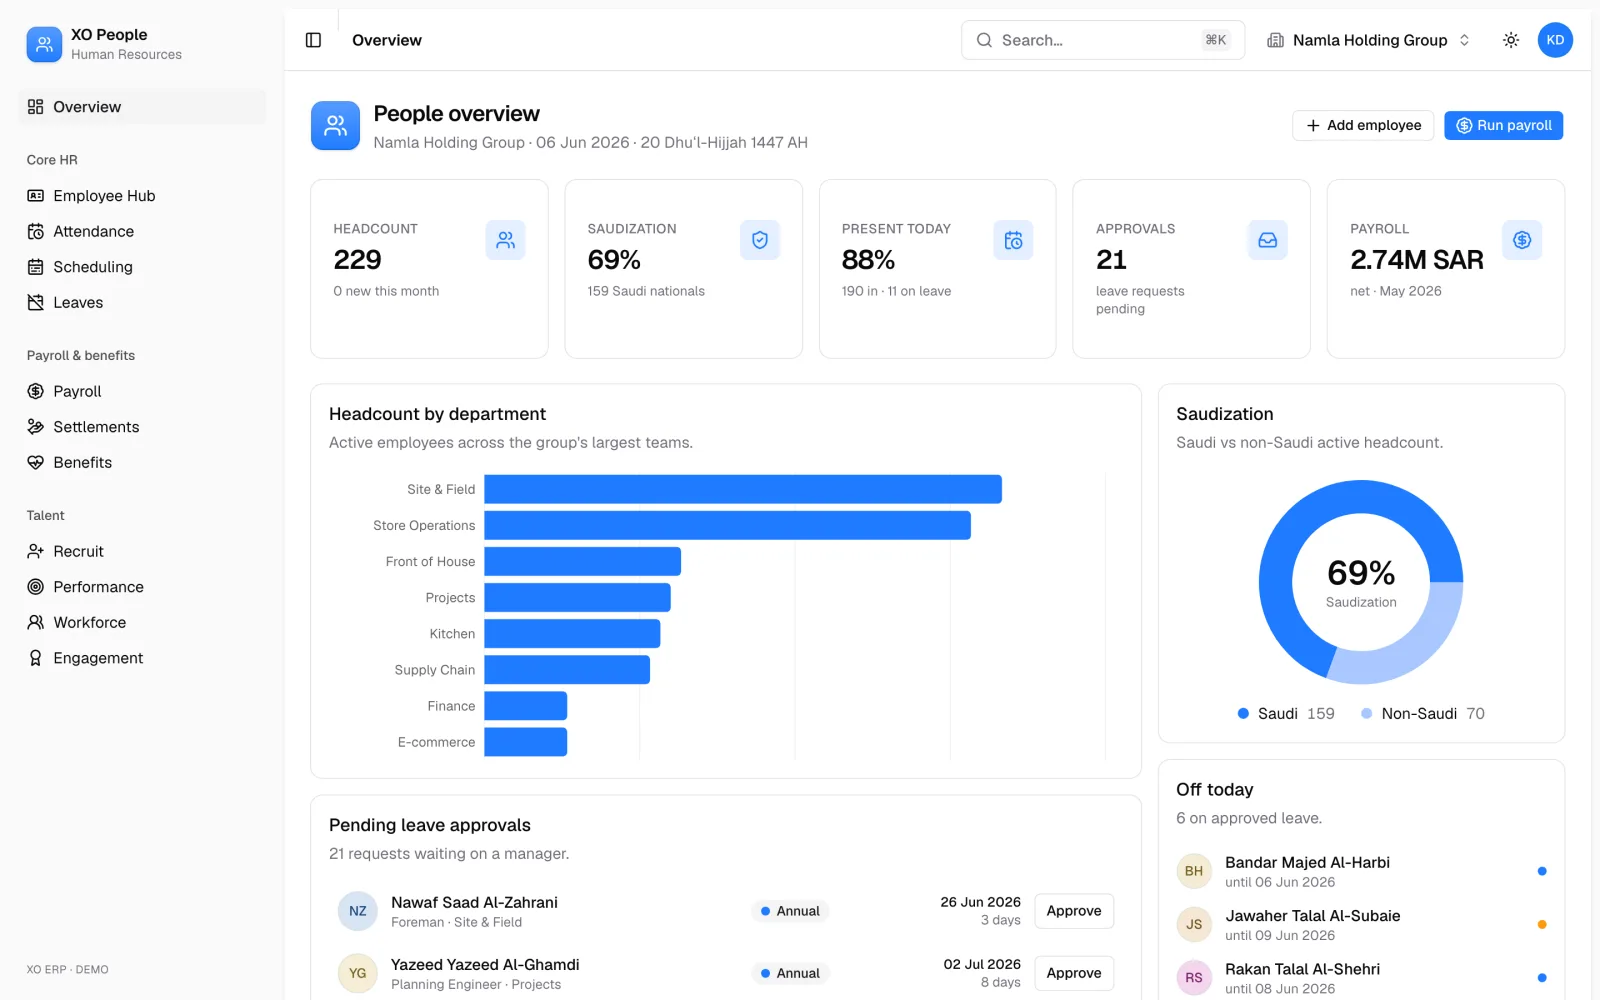Viewport: 1600px width, 1000px height.
Task: Select Bandar Majed Al-Harbi in Off today
Action: pyautogui.click(x=1361, y=871)
